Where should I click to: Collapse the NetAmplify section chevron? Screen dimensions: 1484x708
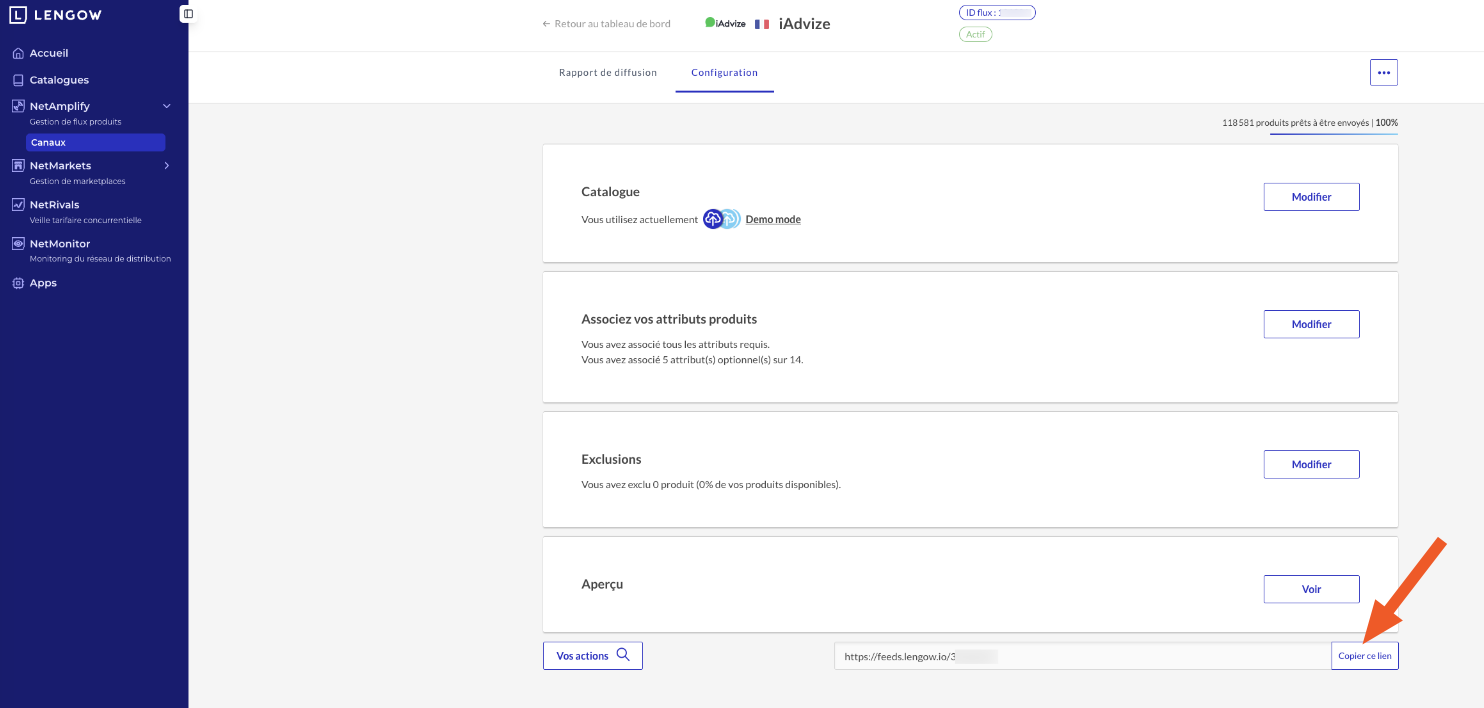(x=167, y=106)
